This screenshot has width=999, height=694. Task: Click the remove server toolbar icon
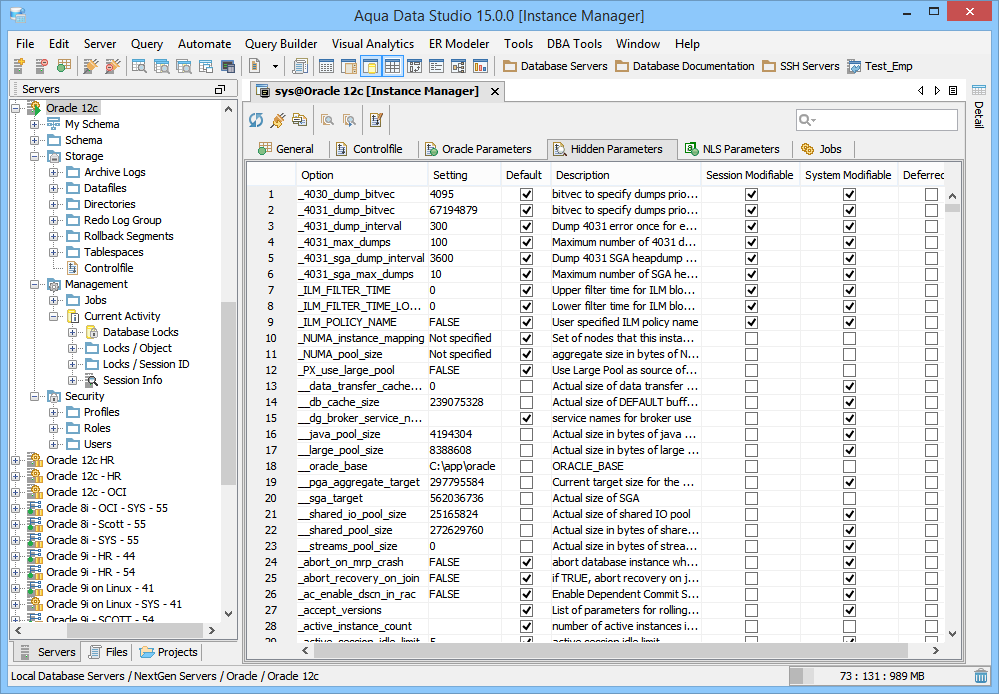coord(41,66)
